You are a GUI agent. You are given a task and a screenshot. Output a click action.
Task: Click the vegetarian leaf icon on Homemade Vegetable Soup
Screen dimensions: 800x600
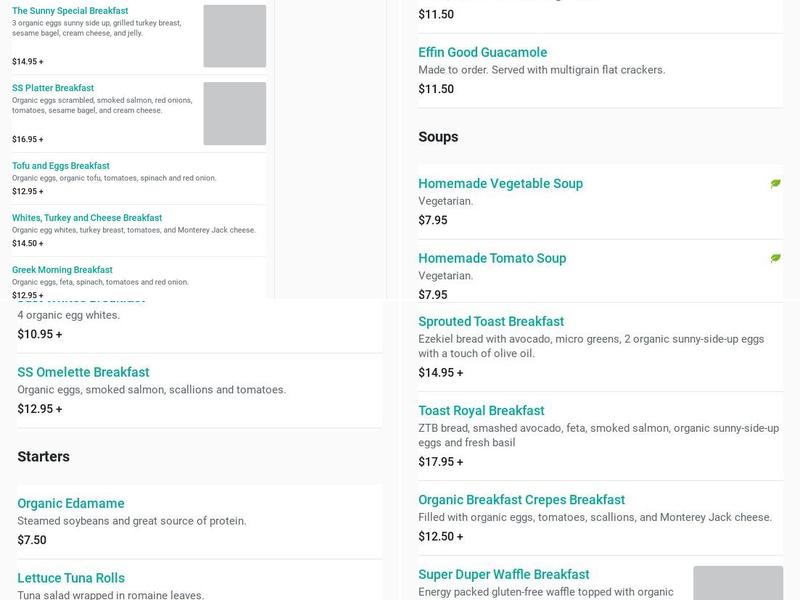click(775, 184)
